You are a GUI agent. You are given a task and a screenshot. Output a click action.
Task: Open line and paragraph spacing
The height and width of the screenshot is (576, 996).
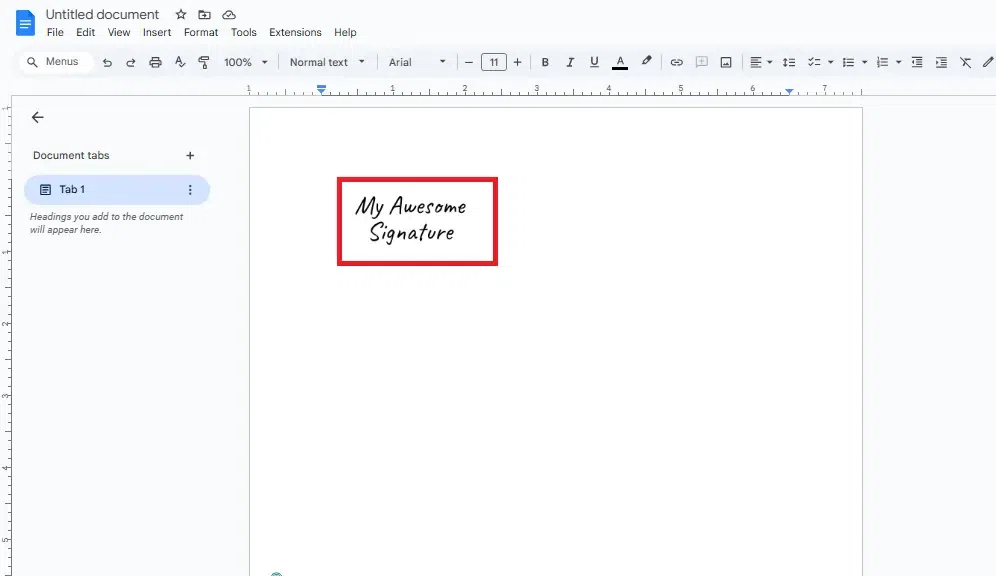pos(789,62)
